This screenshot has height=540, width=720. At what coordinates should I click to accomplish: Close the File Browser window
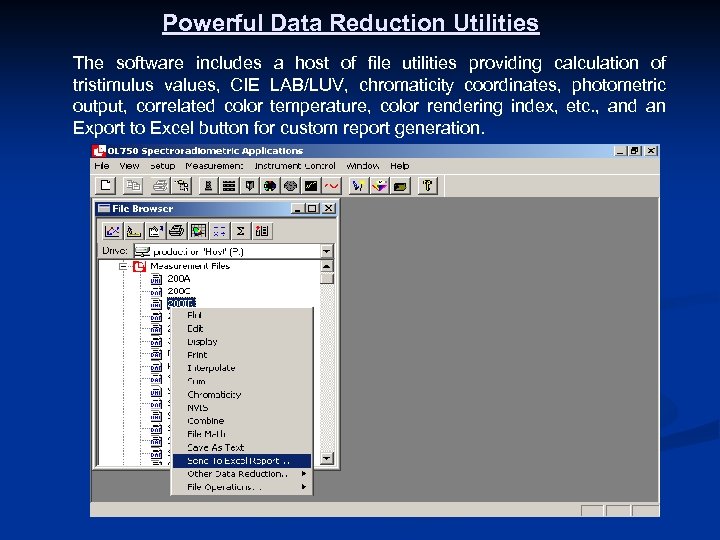pyautogui.click(x=329, y=208)
